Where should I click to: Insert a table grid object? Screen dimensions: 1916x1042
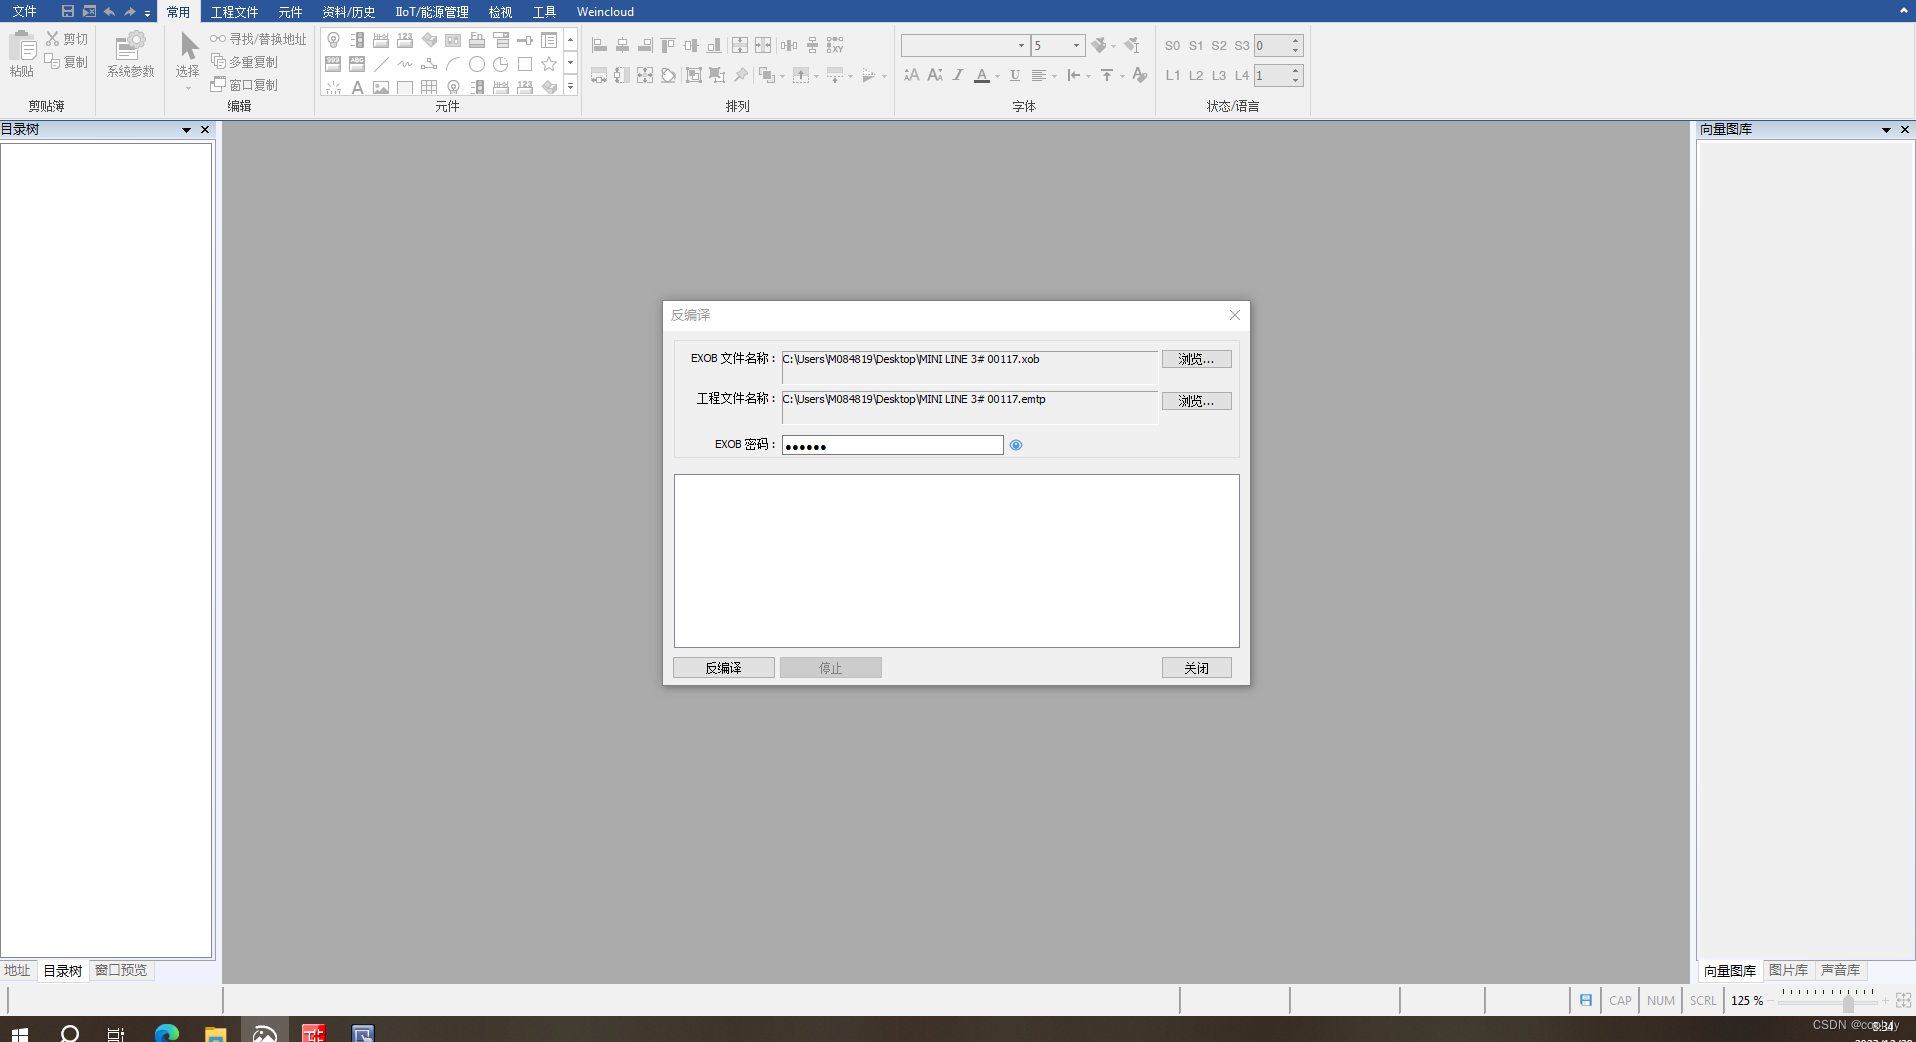tap(429, 88)
